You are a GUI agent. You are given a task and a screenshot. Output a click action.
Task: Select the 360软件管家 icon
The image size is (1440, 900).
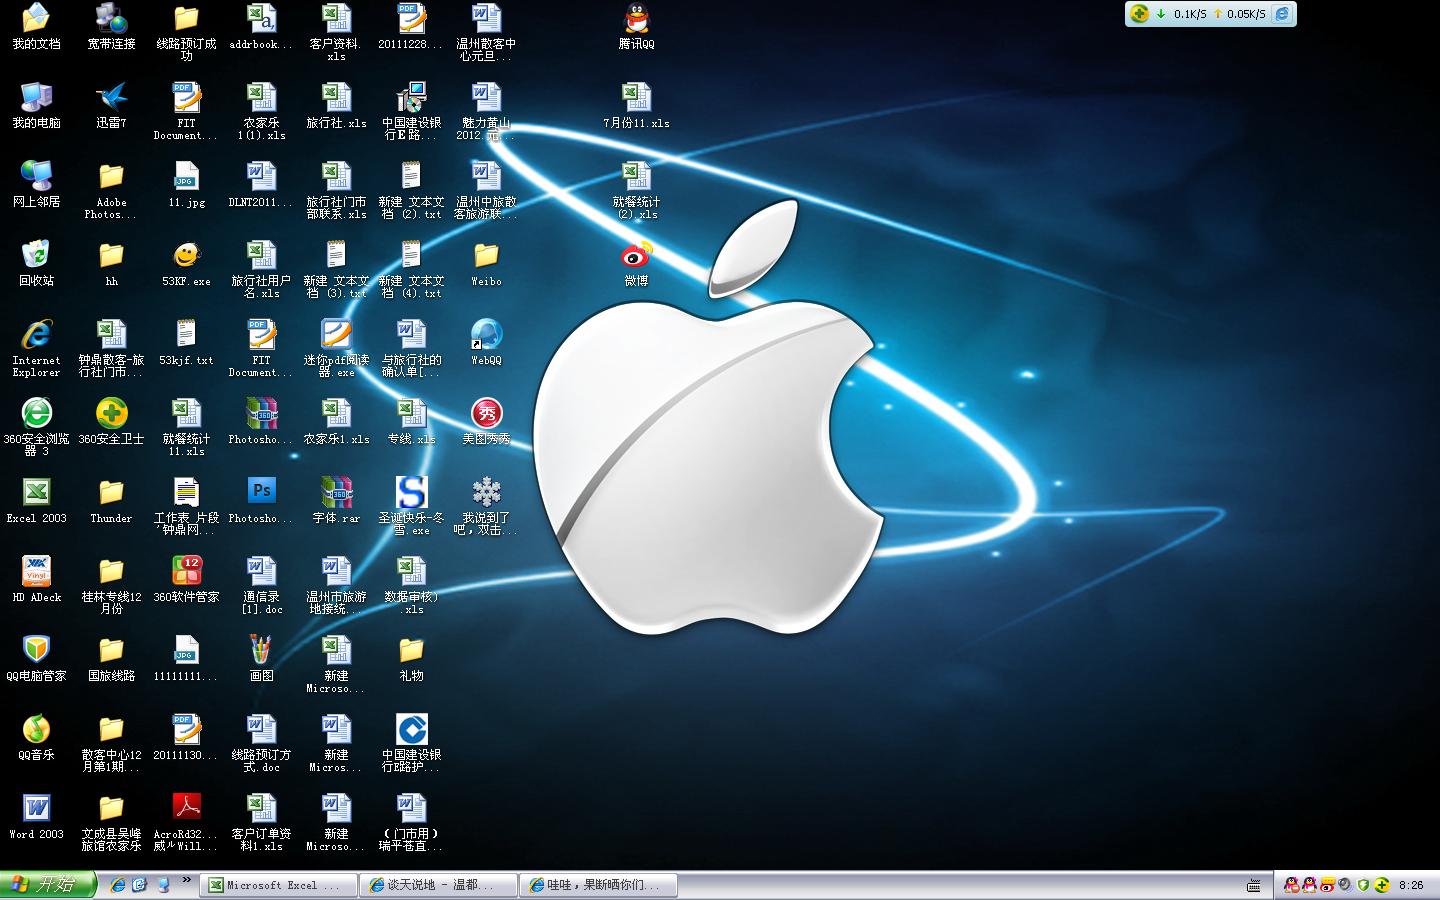[186, 579]
